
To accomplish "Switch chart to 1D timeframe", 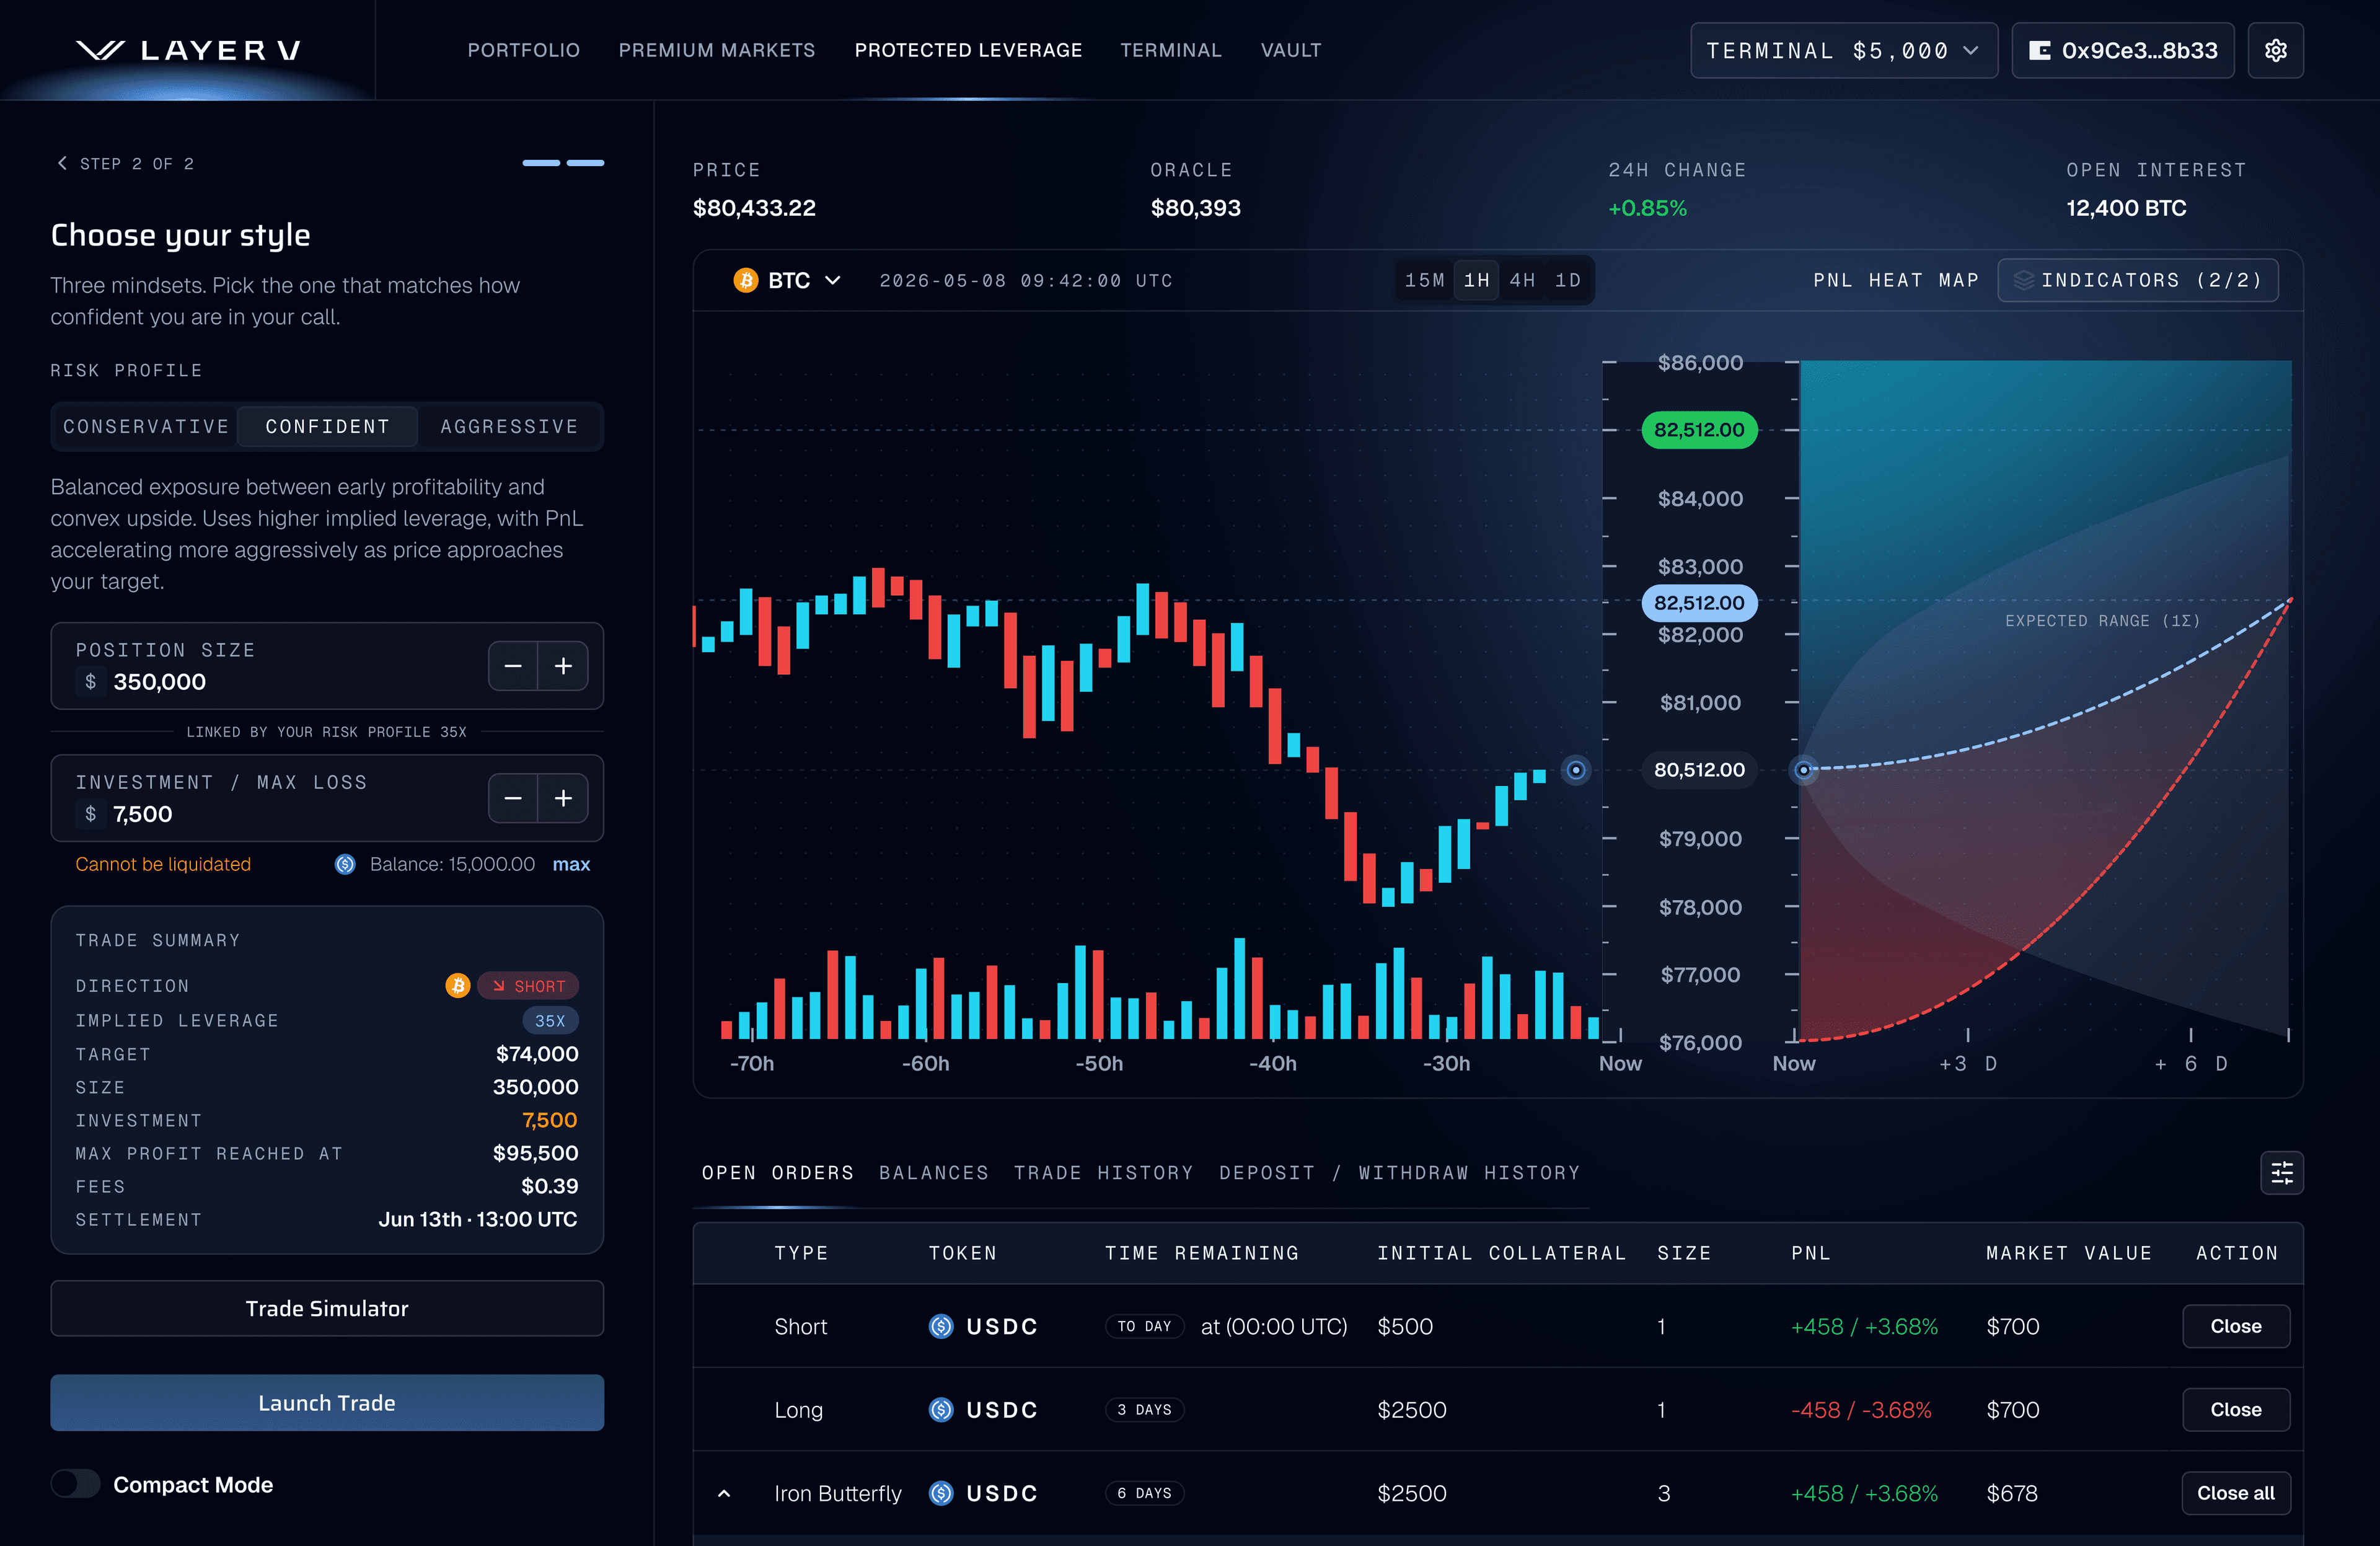I will tap(1568, 280).
